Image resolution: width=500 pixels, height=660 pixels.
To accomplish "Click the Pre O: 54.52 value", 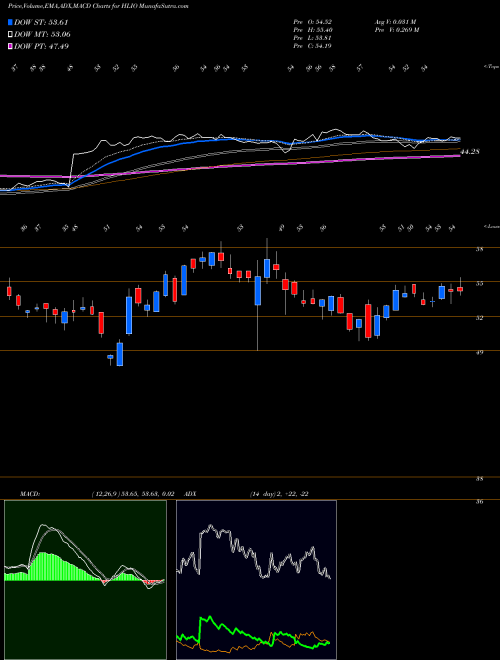I will point(313,21).
